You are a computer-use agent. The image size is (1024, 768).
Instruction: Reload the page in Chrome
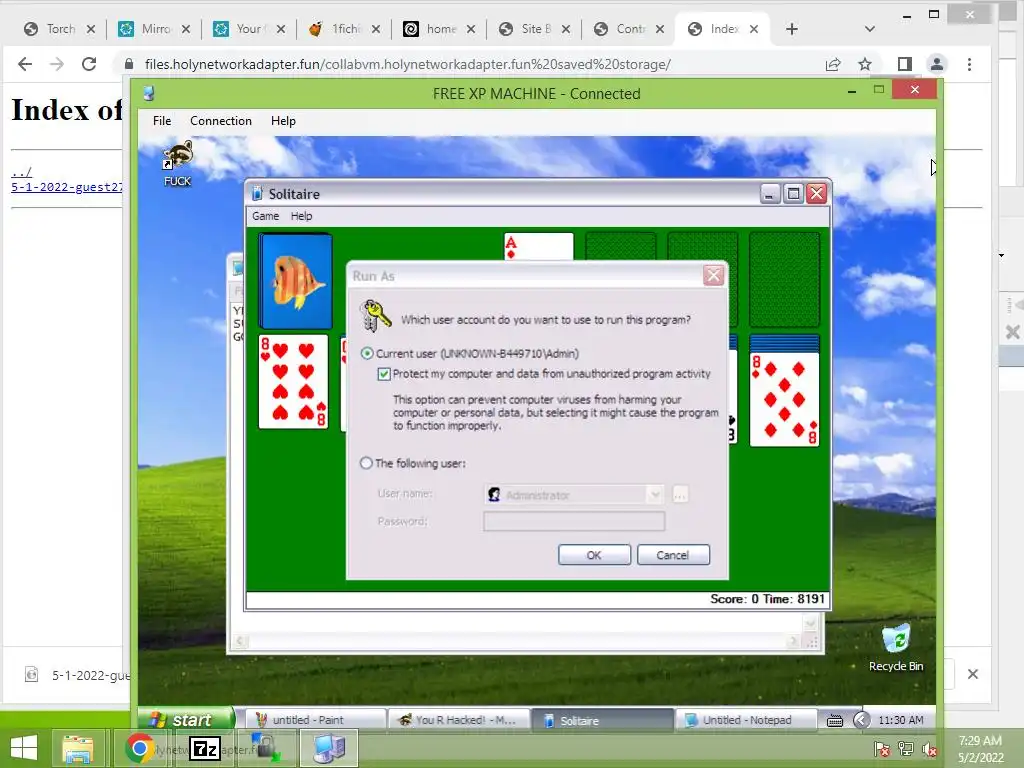pos(89,64)
